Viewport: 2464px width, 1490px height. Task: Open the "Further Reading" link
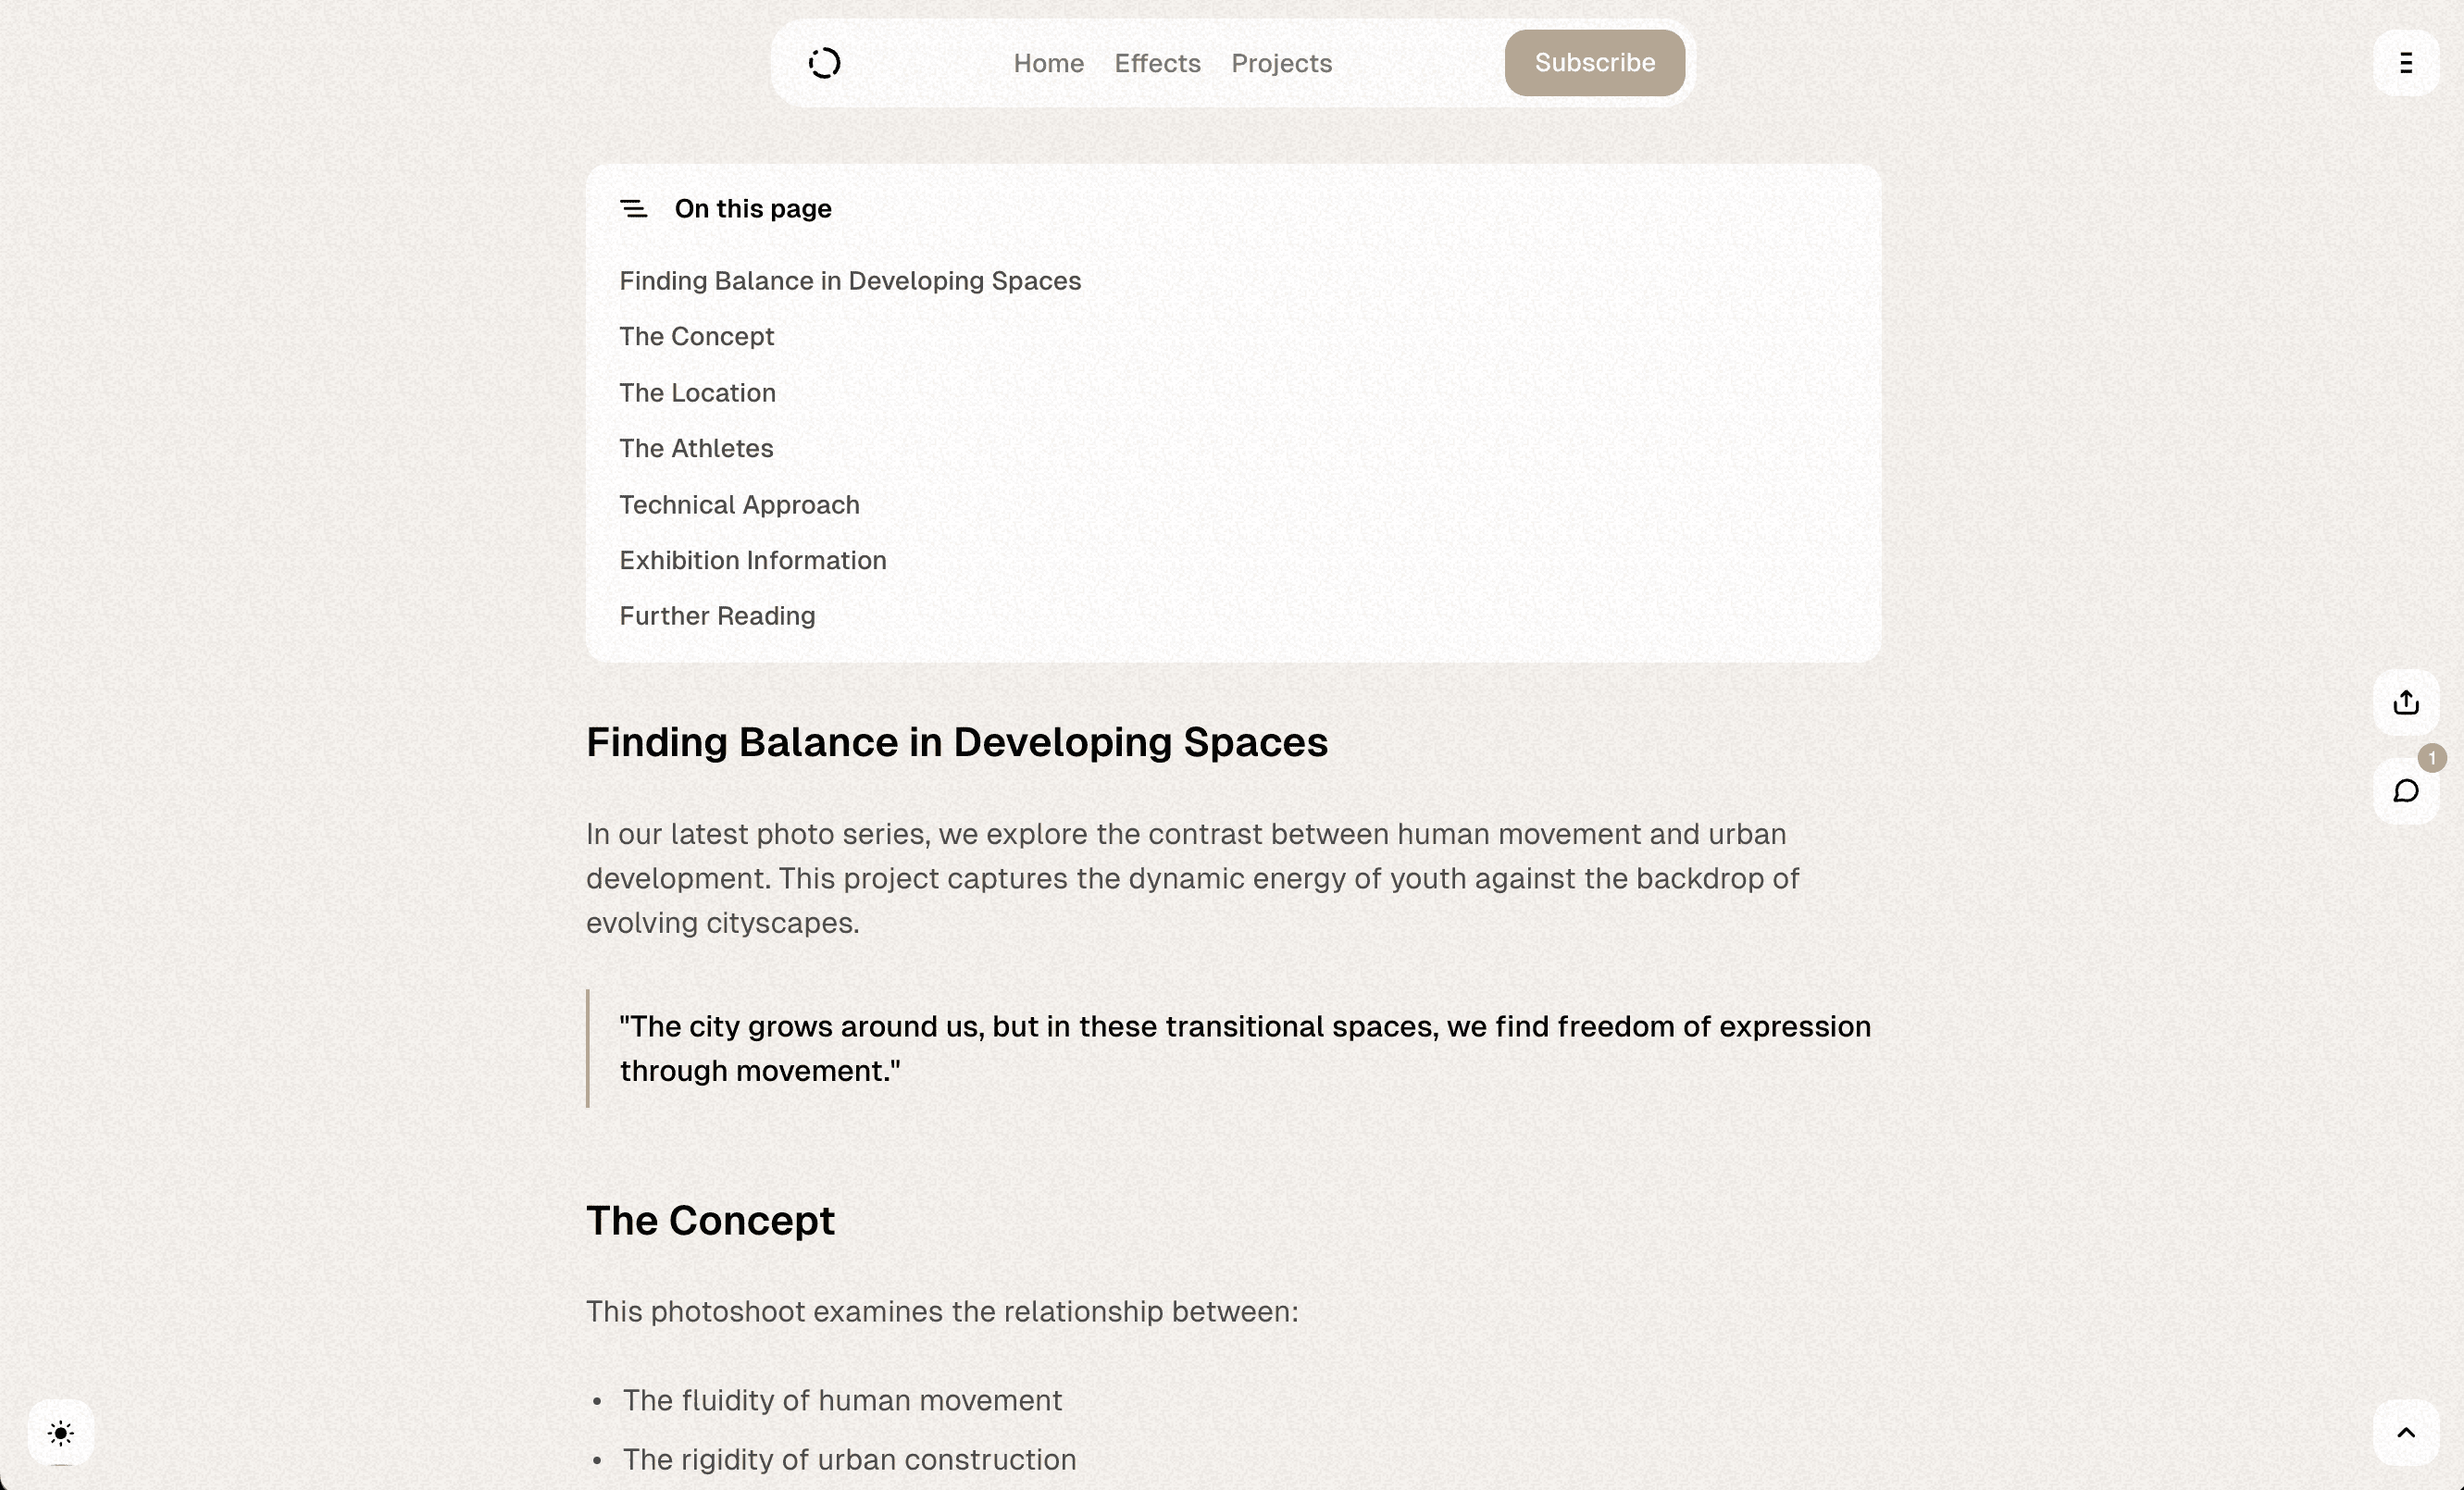click(x=717, y=616)
